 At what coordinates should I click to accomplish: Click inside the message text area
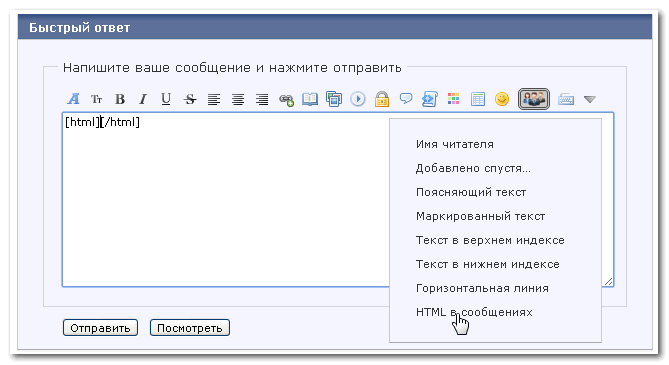pos(226,199)
